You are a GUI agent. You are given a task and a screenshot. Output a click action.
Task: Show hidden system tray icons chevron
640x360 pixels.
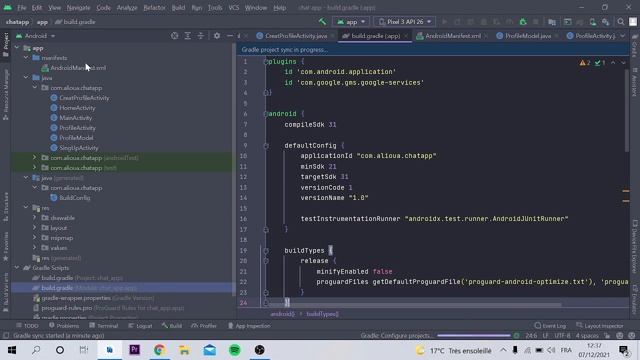click(503, 350)
